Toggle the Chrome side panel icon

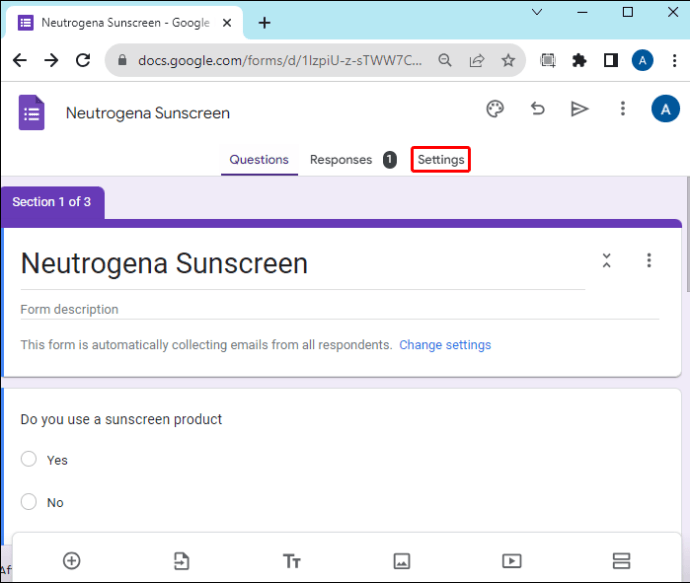click(x=611, y=60)
